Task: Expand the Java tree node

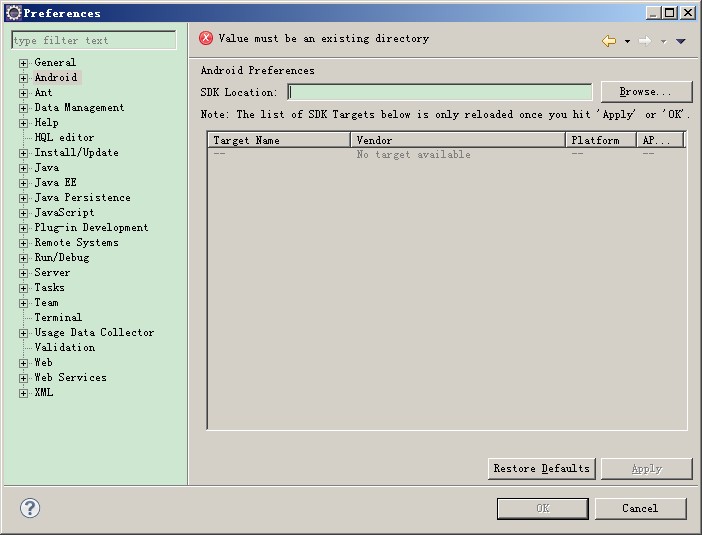Action: [x=23, y=168]
